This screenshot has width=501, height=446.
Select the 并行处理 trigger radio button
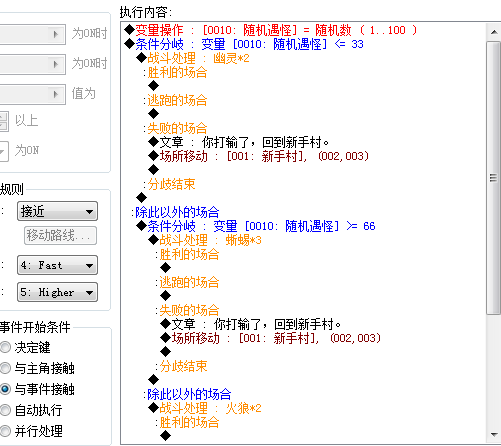click(5, 431)
